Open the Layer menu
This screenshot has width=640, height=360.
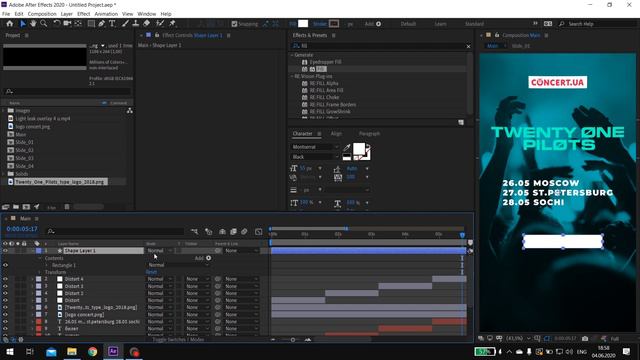click(x=67, y=14)
